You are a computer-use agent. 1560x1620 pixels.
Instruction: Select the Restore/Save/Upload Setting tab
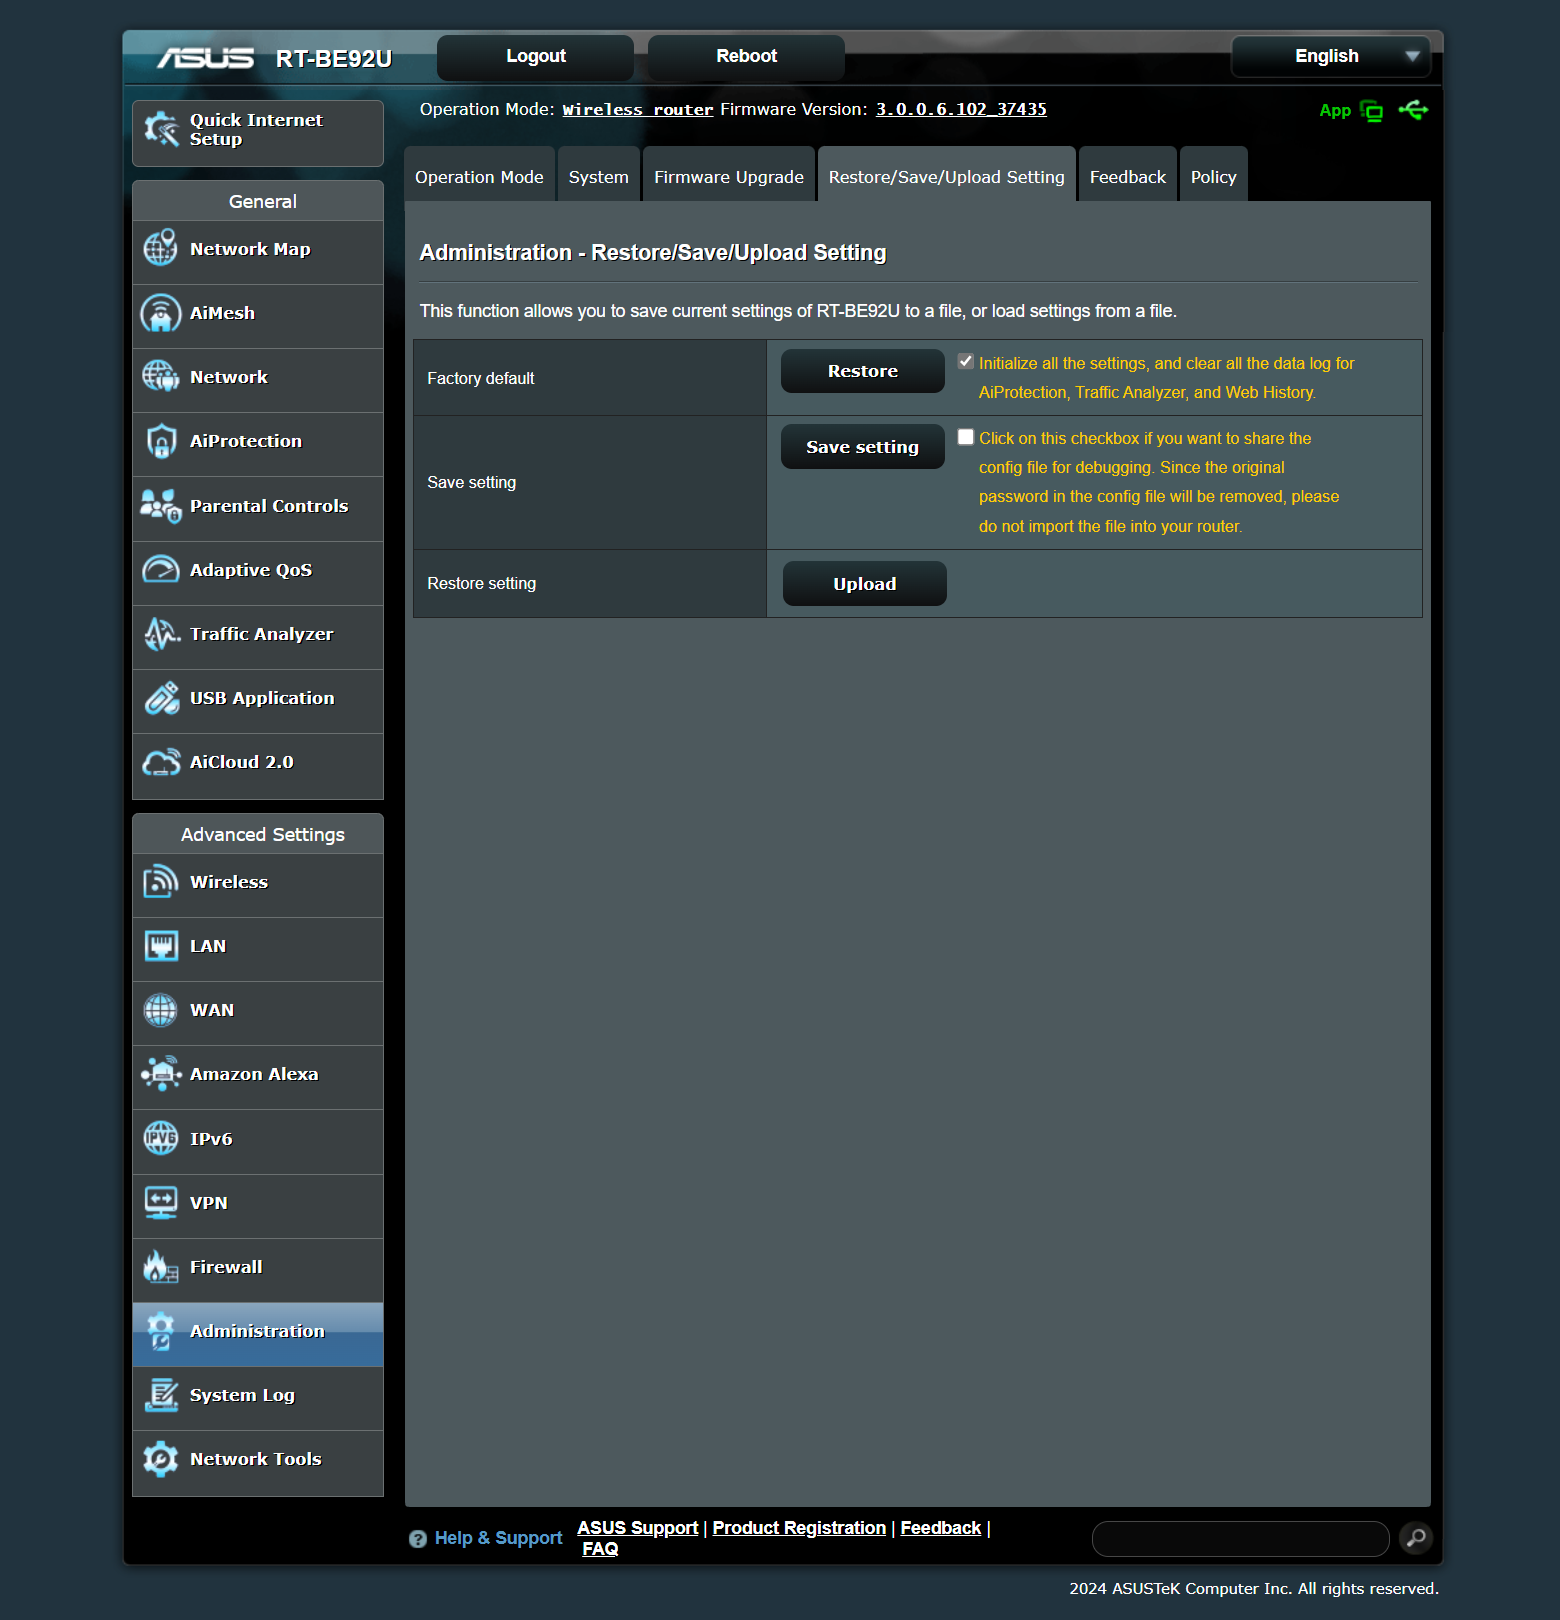(x=947, y=176)
